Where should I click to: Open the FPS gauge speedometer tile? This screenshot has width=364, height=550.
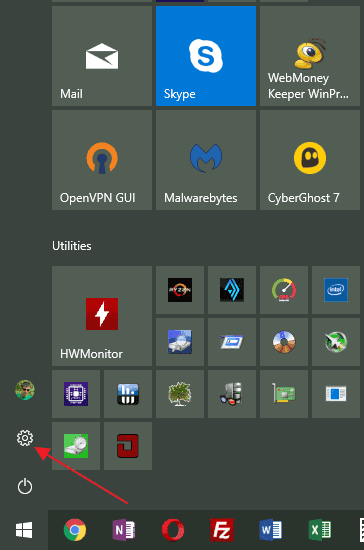(284, 290)
